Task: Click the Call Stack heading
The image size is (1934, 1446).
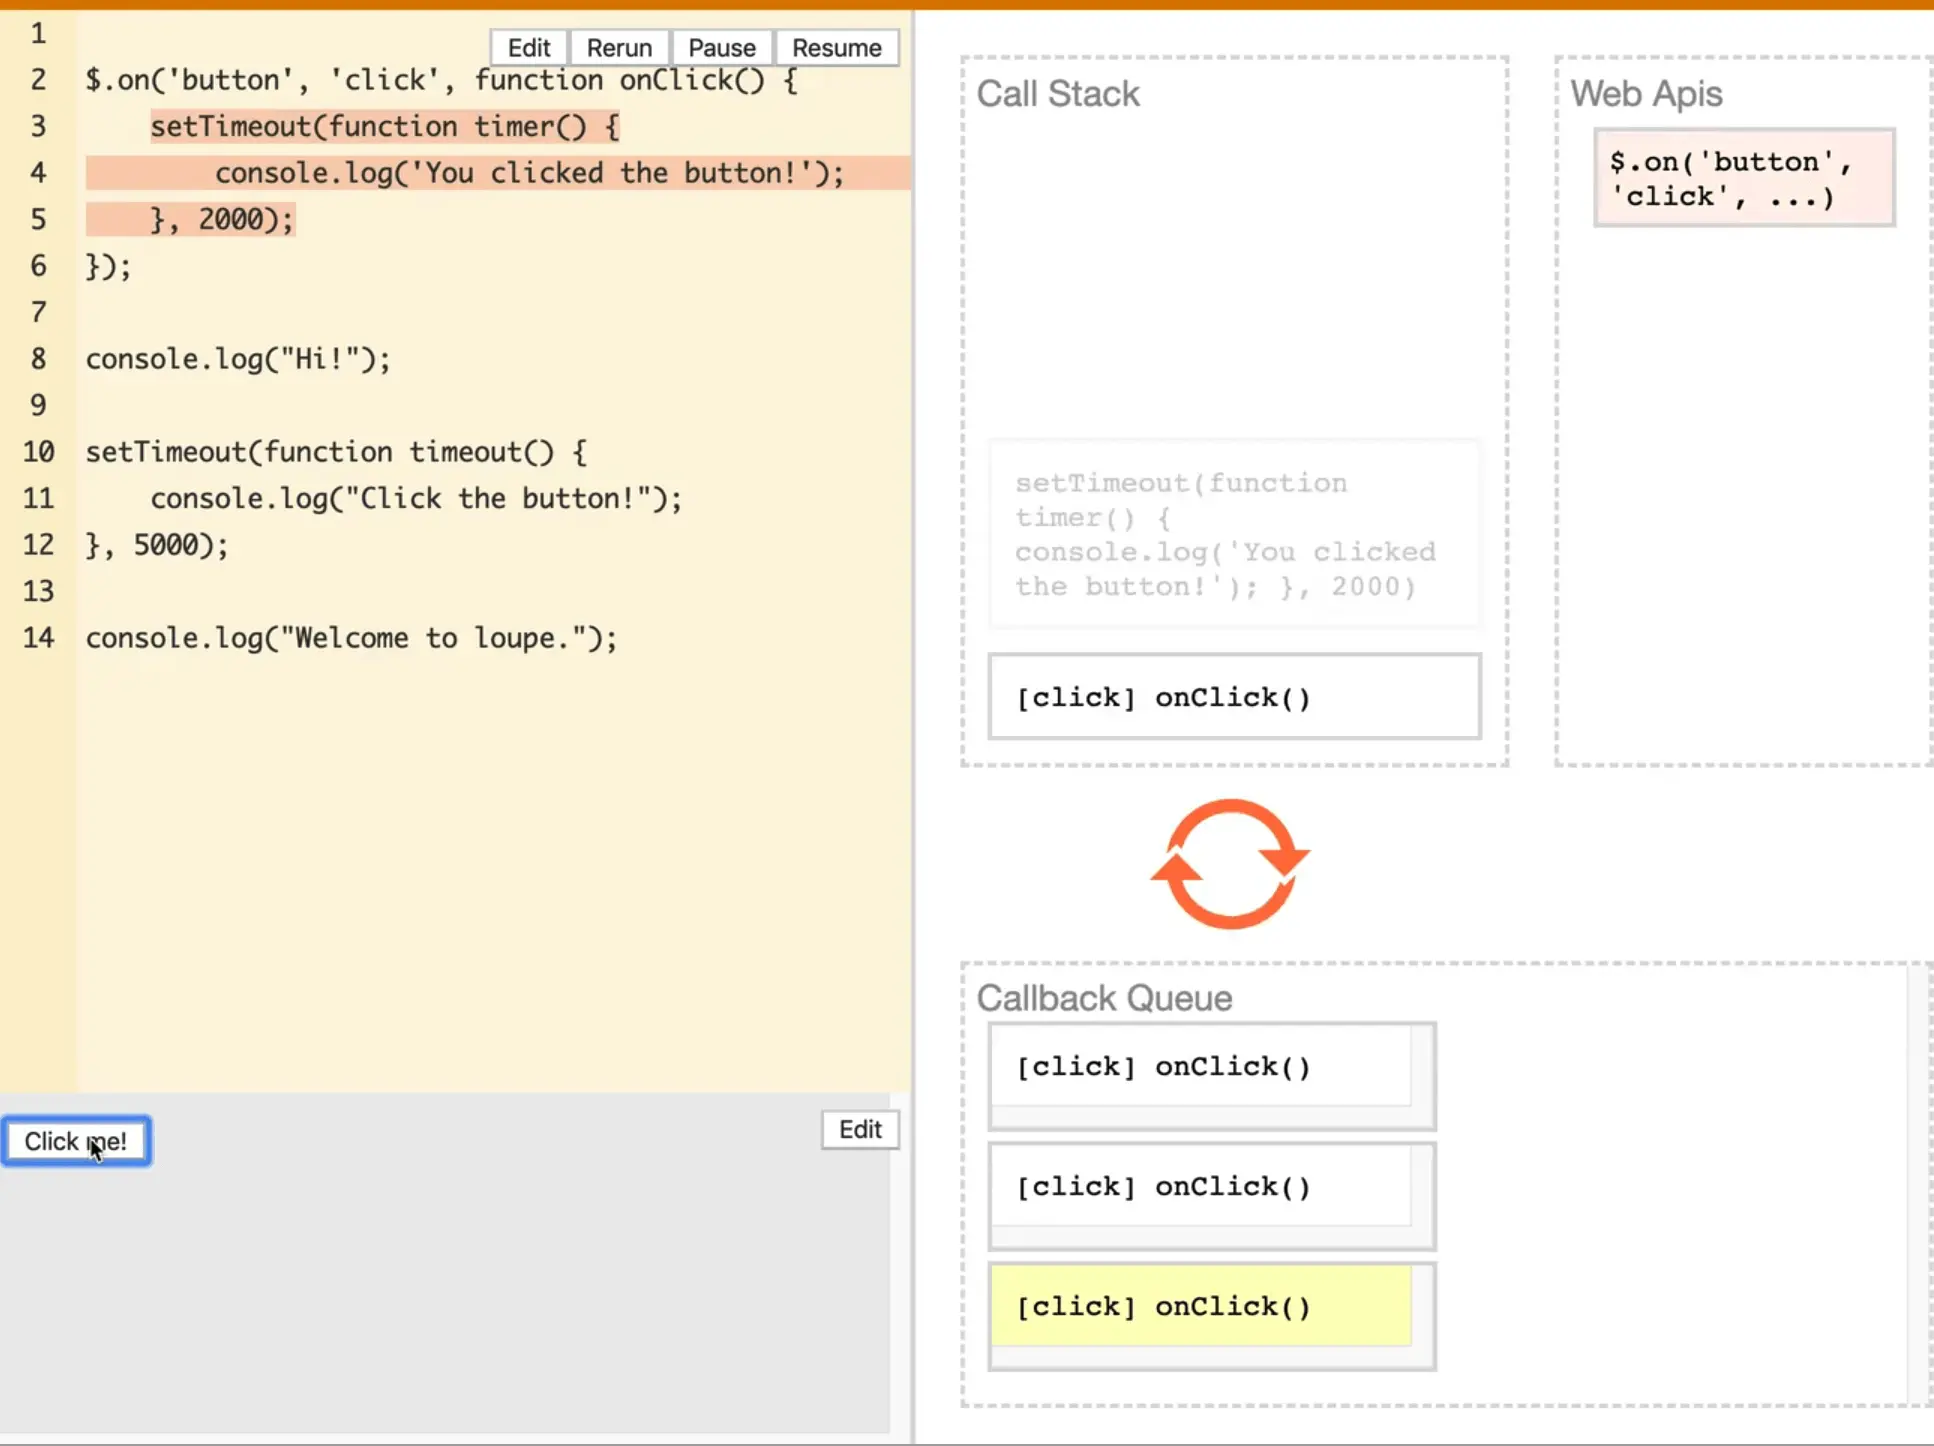Action: click(x=1057, y=94)
